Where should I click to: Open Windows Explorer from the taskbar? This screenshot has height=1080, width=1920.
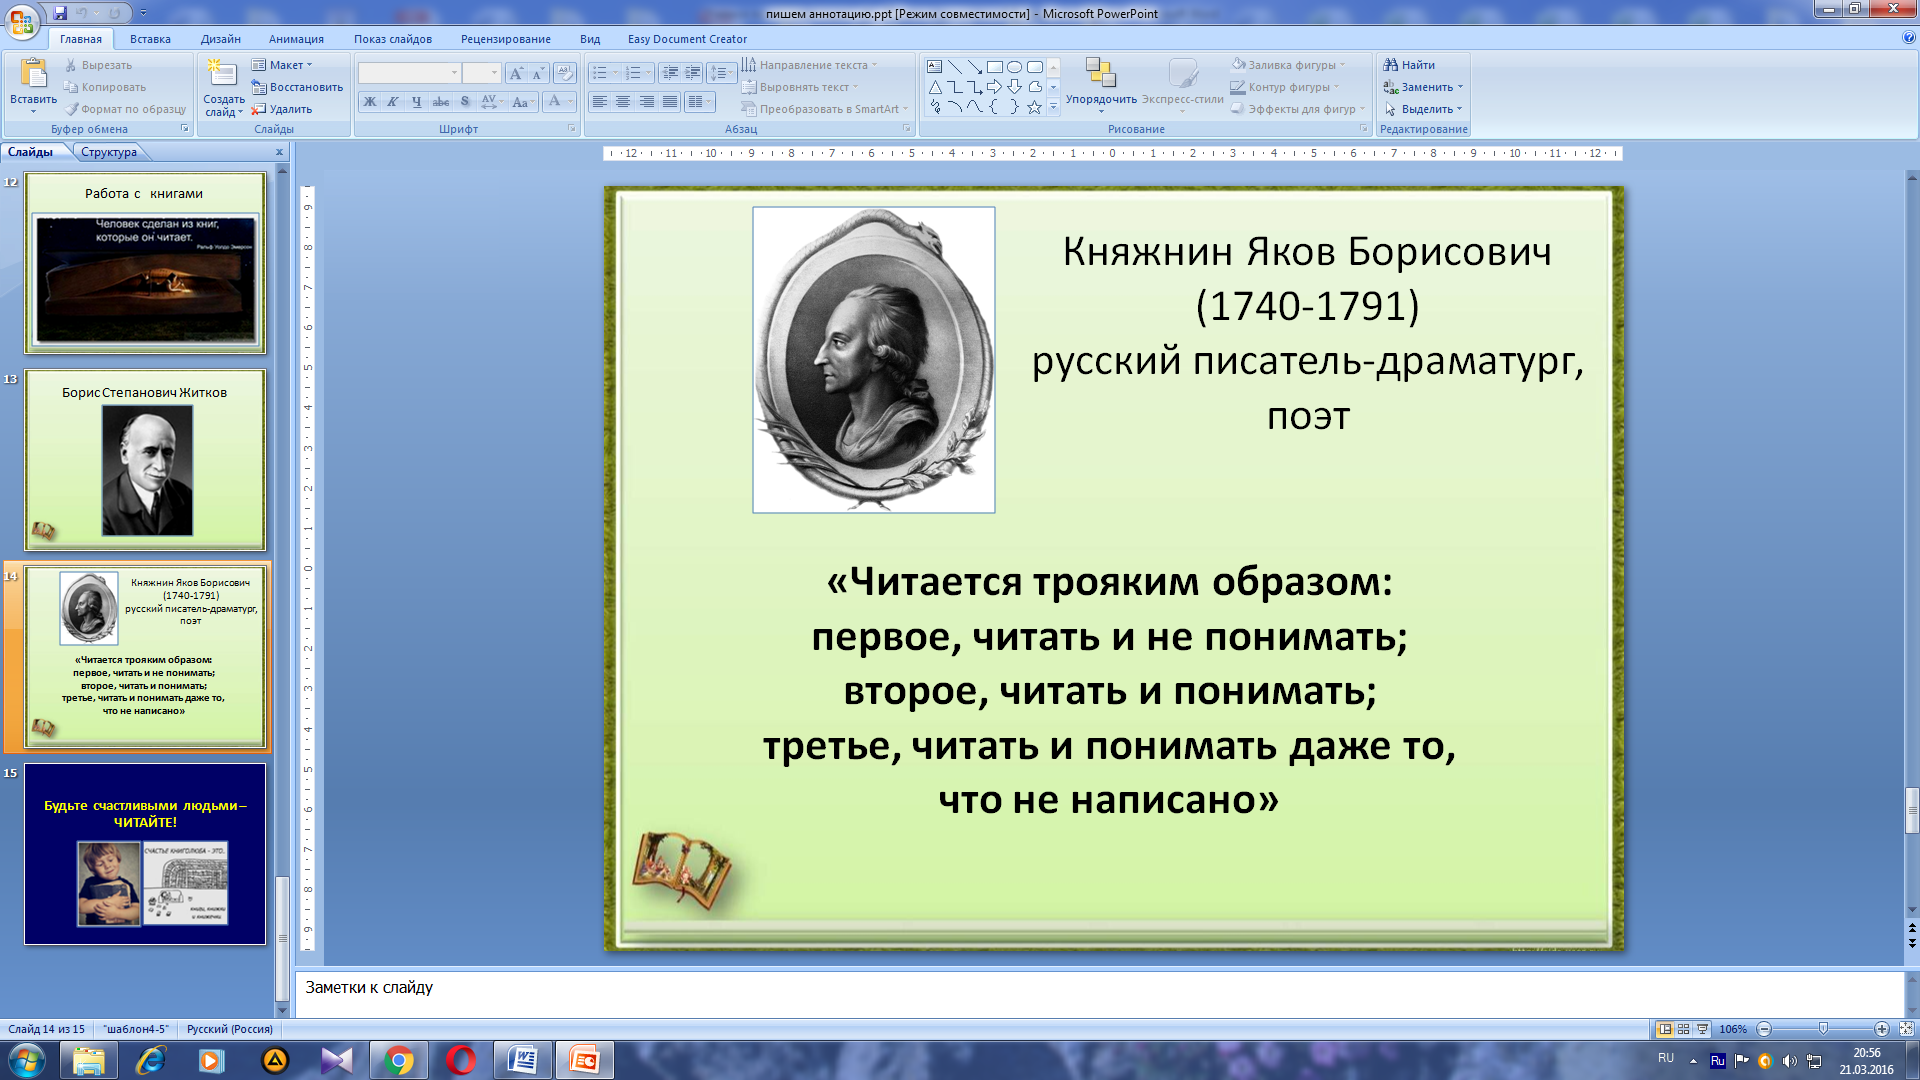click(88, 1060)
